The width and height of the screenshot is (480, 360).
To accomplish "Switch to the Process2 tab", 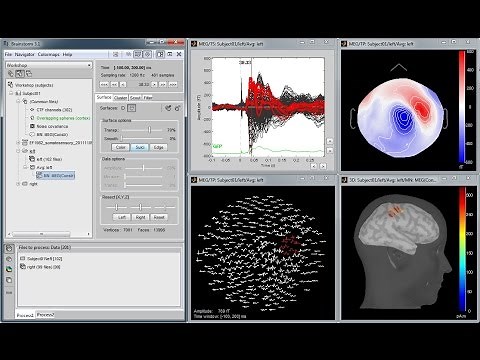I will (45, 315).
